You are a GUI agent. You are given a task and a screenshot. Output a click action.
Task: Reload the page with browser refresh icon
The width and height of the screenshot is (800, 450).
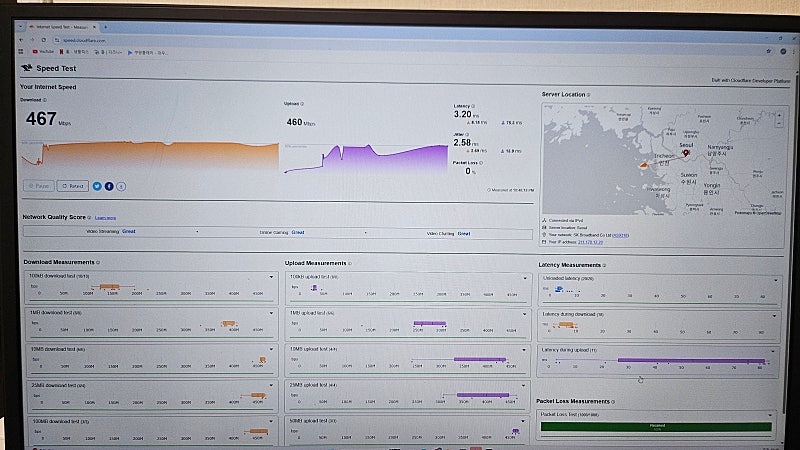(46, 39)
